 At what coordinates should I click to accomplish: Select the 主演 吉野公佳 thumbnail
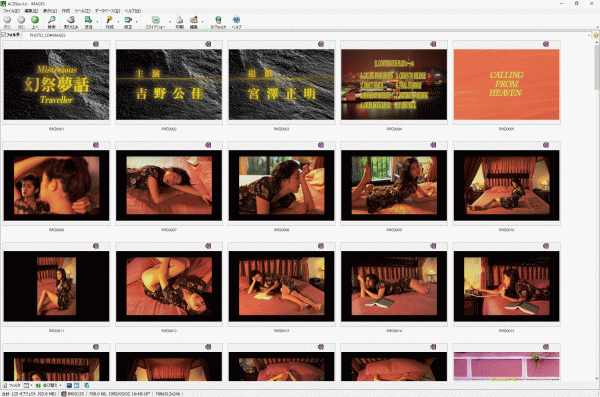point(169,84)
